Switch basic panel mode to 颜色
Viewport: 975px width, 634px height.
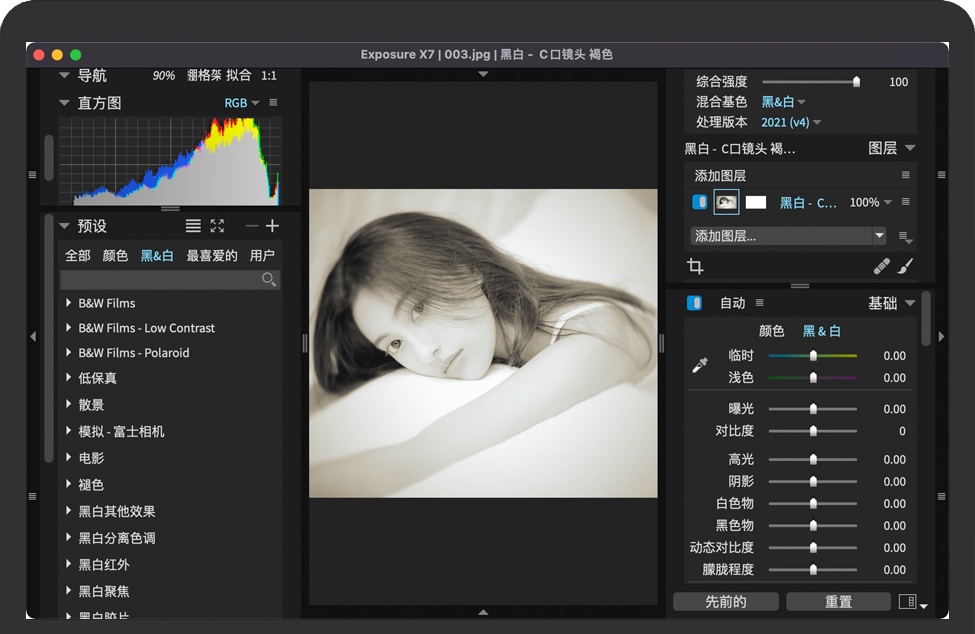click(x=772, y=331)
